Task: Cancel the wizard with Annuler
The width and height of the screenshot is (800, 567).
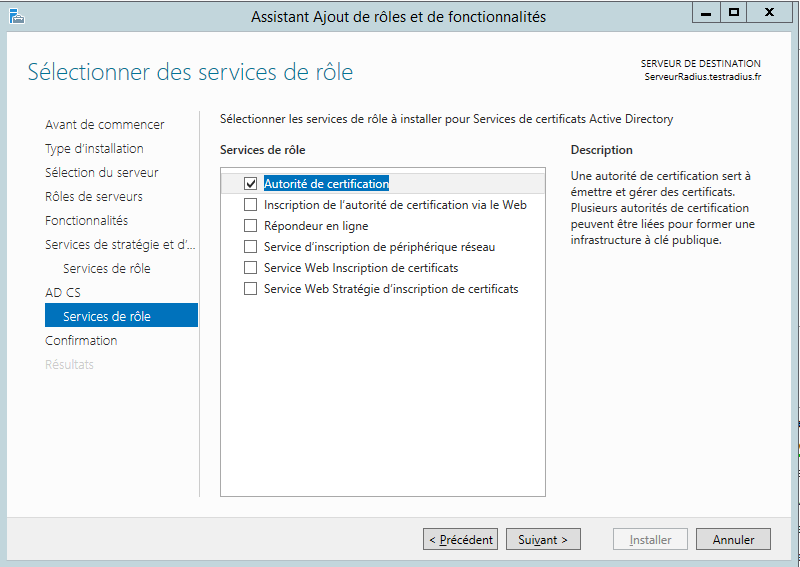Action: [733, 539]
